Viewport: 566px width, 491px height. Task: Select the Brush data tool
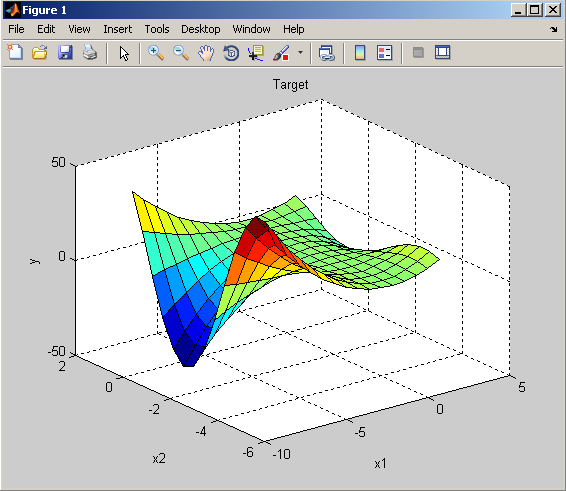click(281, 53)
